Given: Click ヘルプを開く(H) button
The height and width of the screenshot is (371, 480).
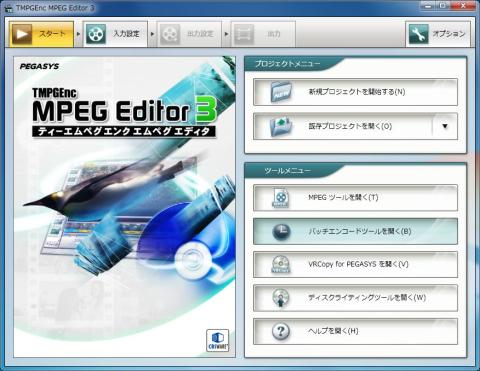Looking at the screenshot, I should pos(355,331).
